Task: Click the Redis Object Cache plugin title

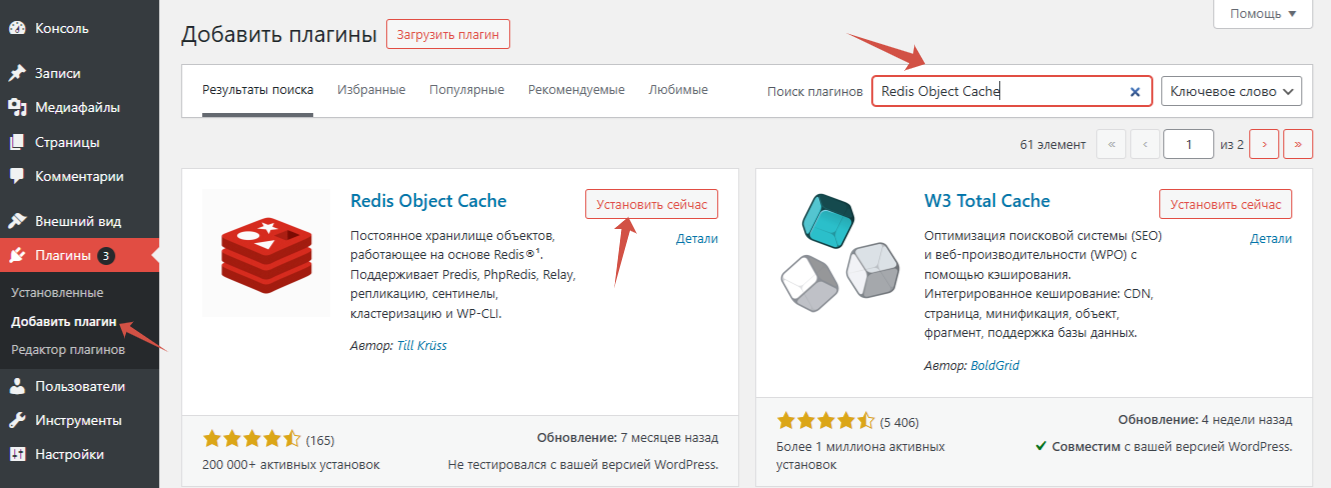Action: tap(428, 201)
